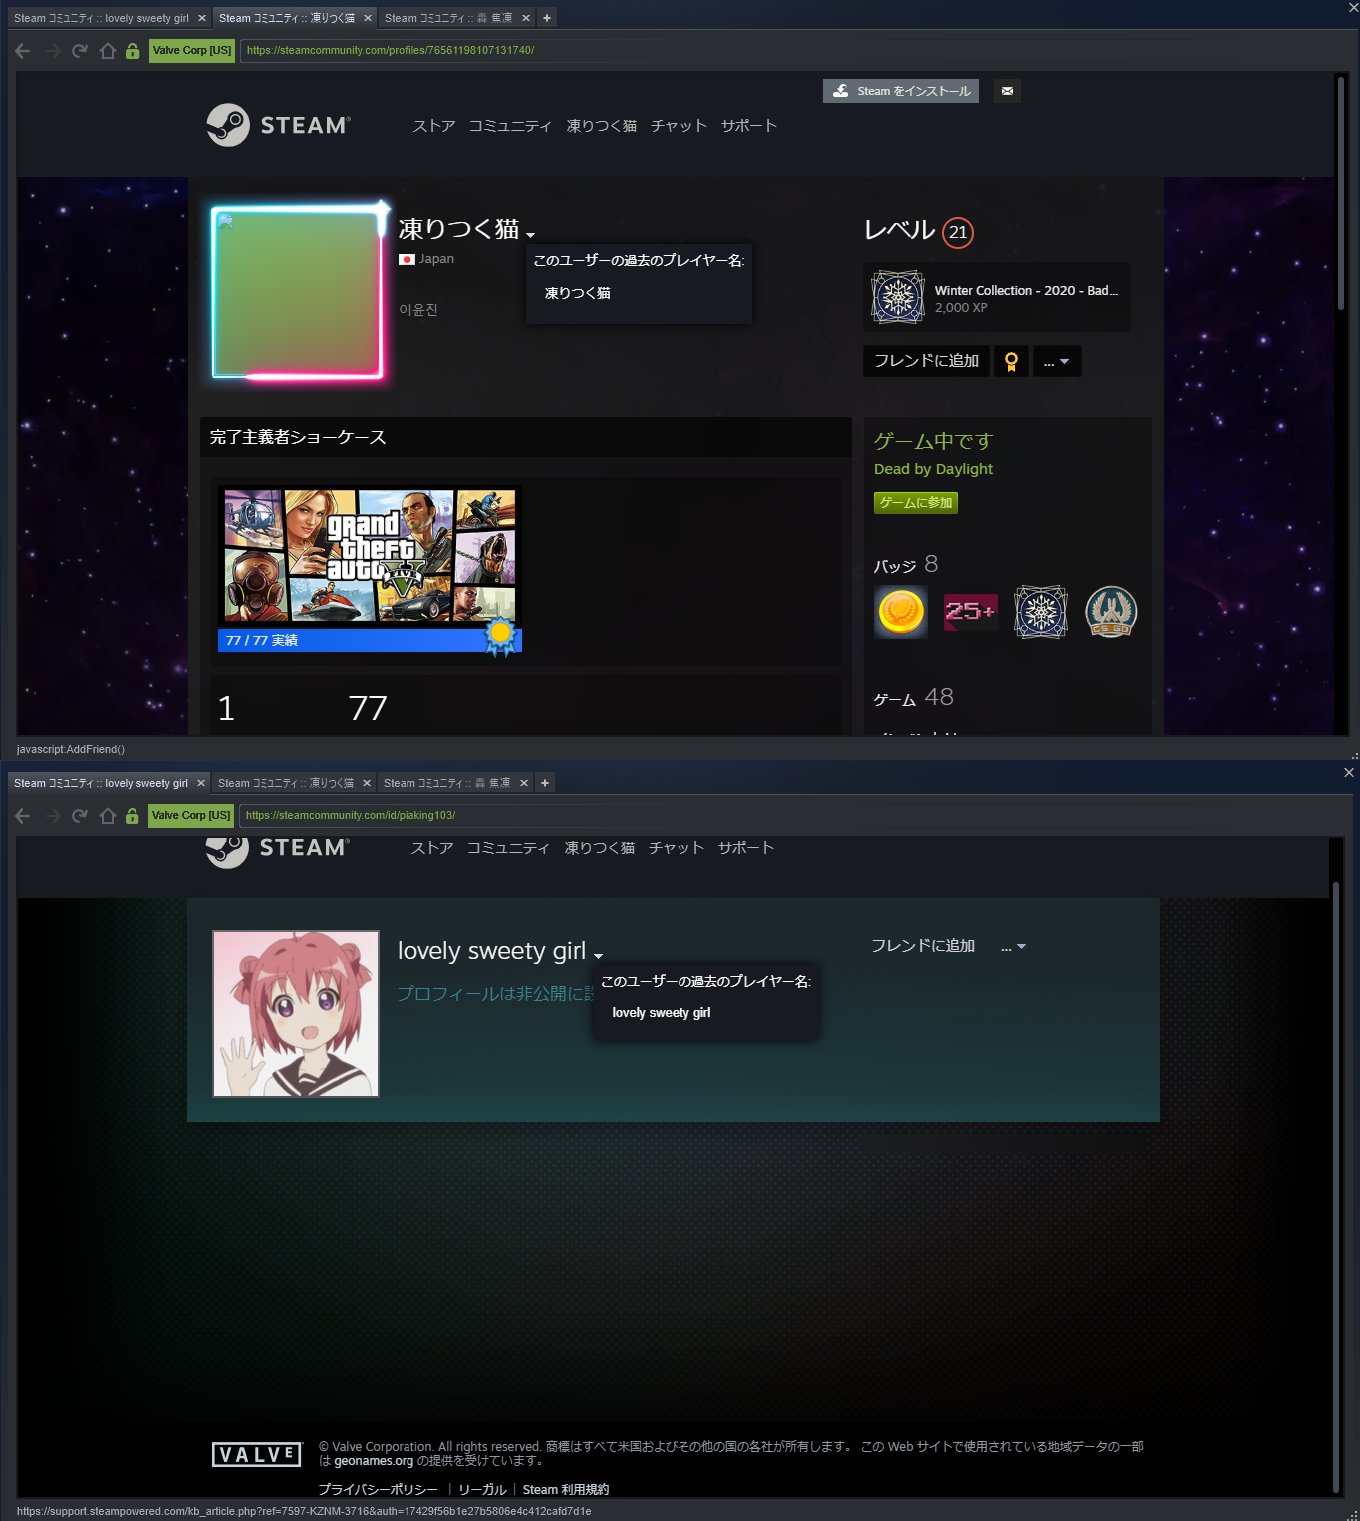Reload the page in the bottom browser window
The height and width of the screenshot is (1521, 1360).
click(x=80, y=816)
